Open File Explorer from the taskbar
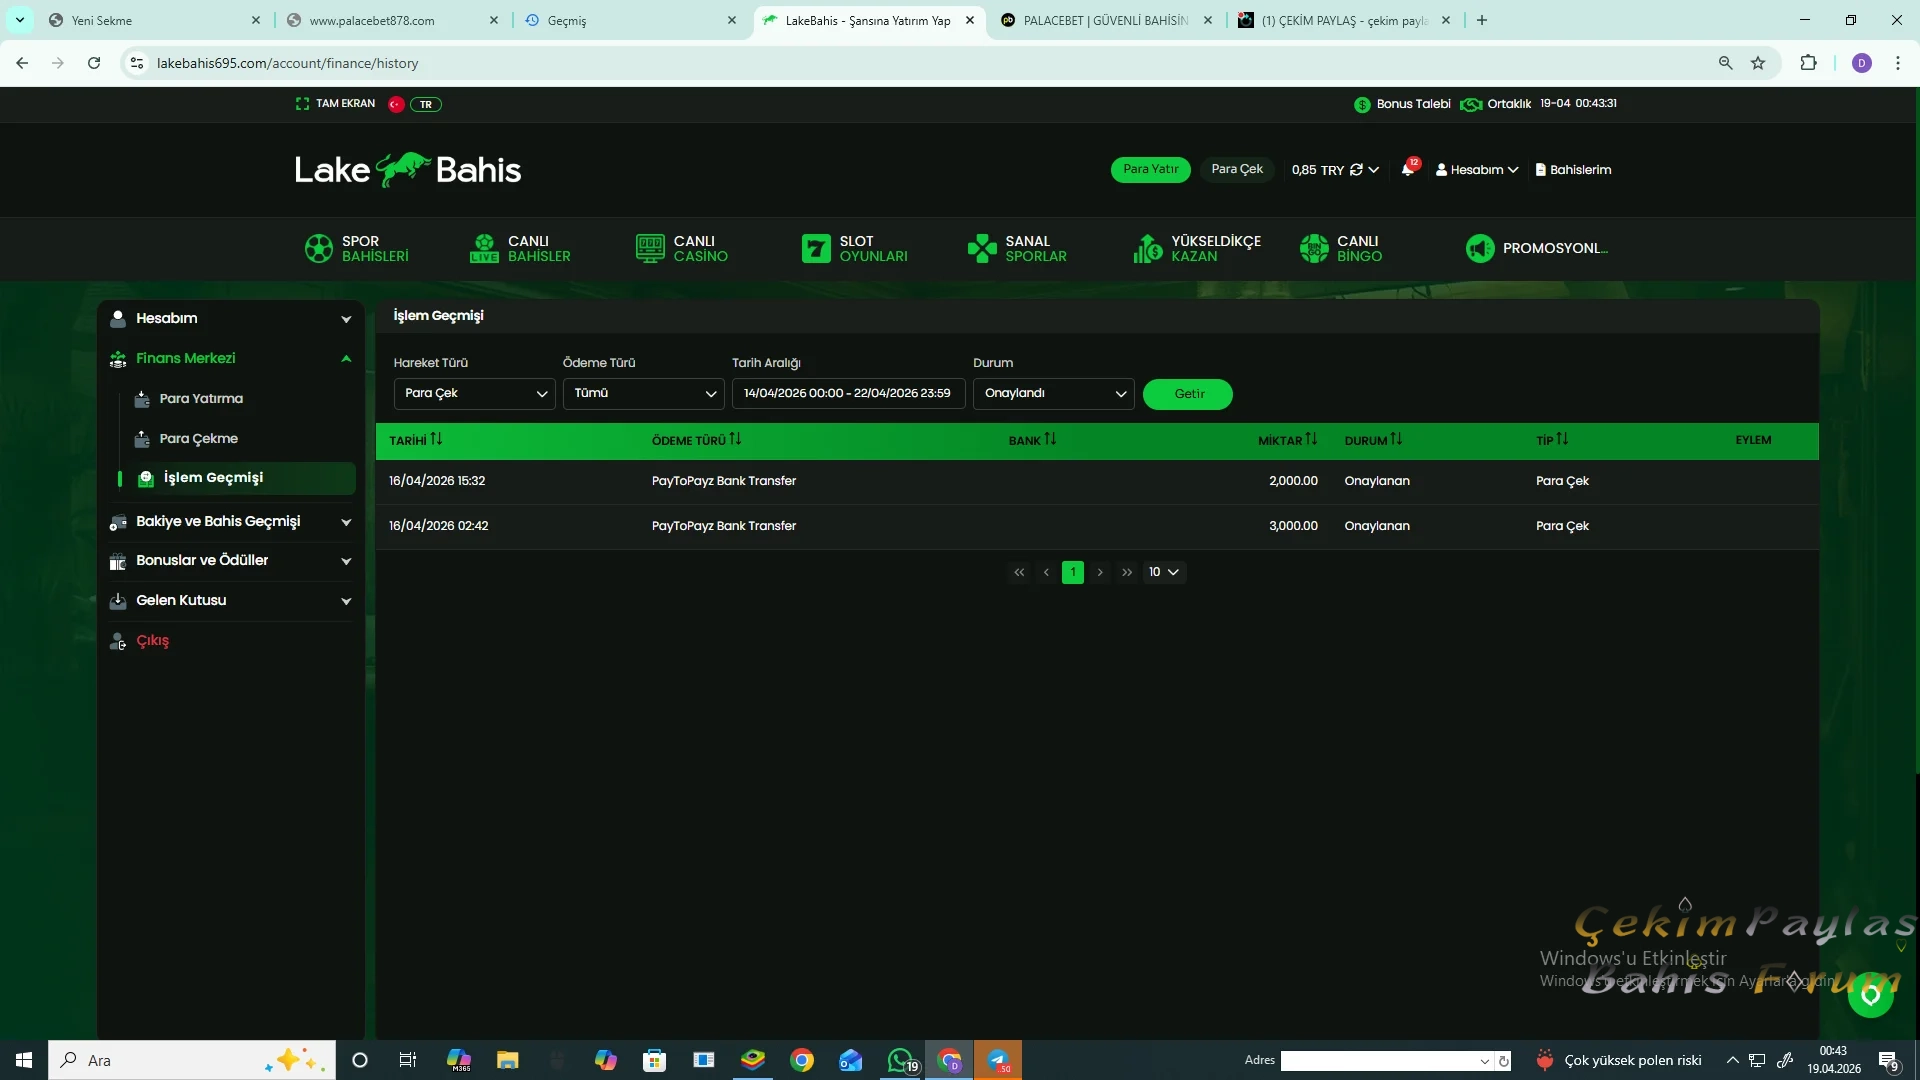This screenshot has width=1920, height=1080. pos(508,1060)
